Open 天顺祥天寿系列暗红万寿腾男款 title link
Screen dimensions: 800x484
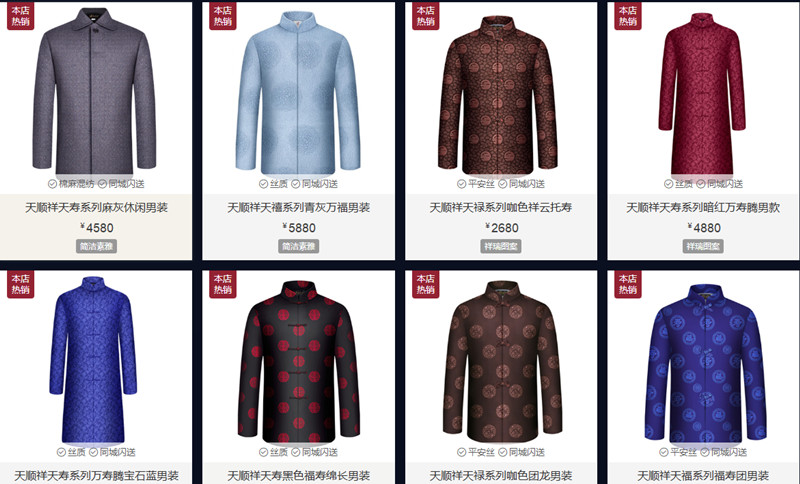(703, 208)
